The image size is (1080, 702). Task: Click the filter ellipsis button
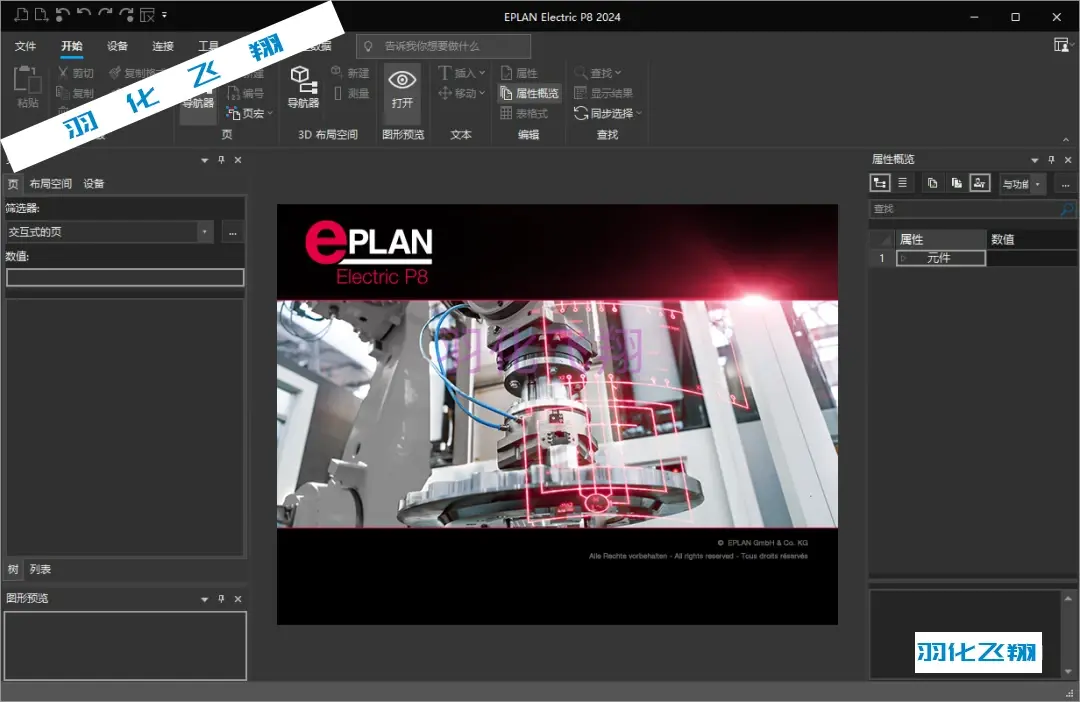pos(233,233)
